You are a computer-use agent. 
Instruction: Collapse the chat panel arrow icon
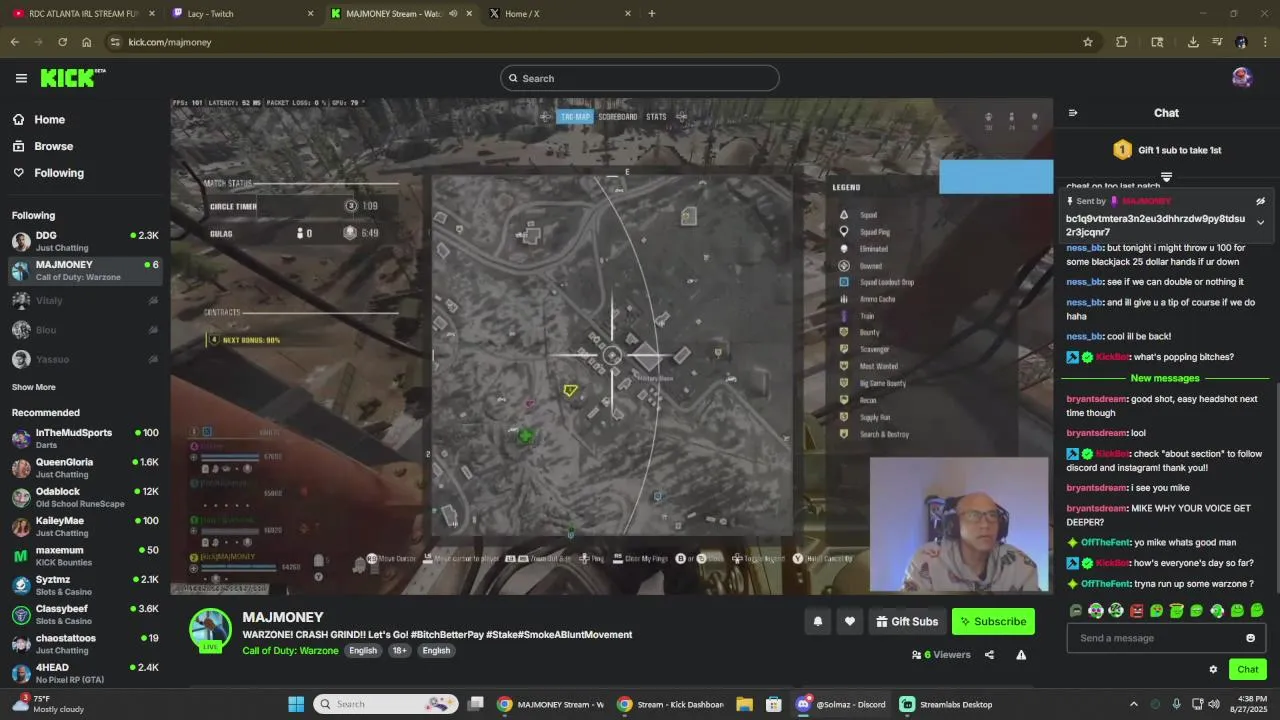[1073, 113]
